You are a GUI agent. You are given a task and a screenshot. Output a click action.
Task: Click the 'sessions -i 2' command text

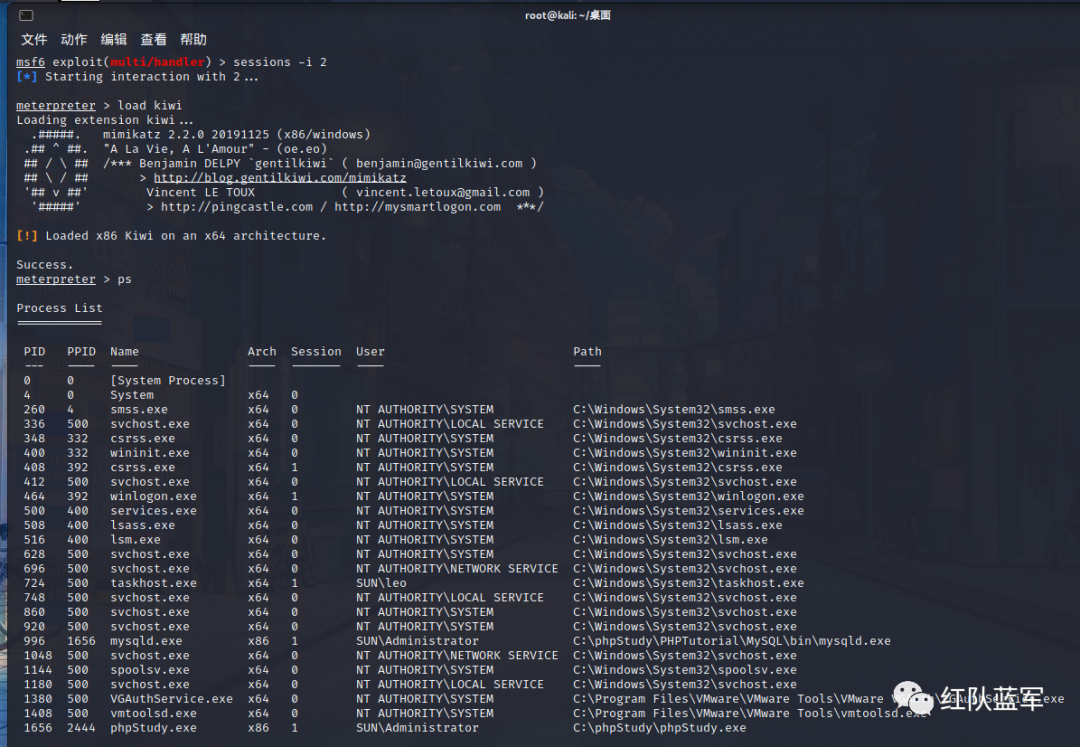[280, 62]
